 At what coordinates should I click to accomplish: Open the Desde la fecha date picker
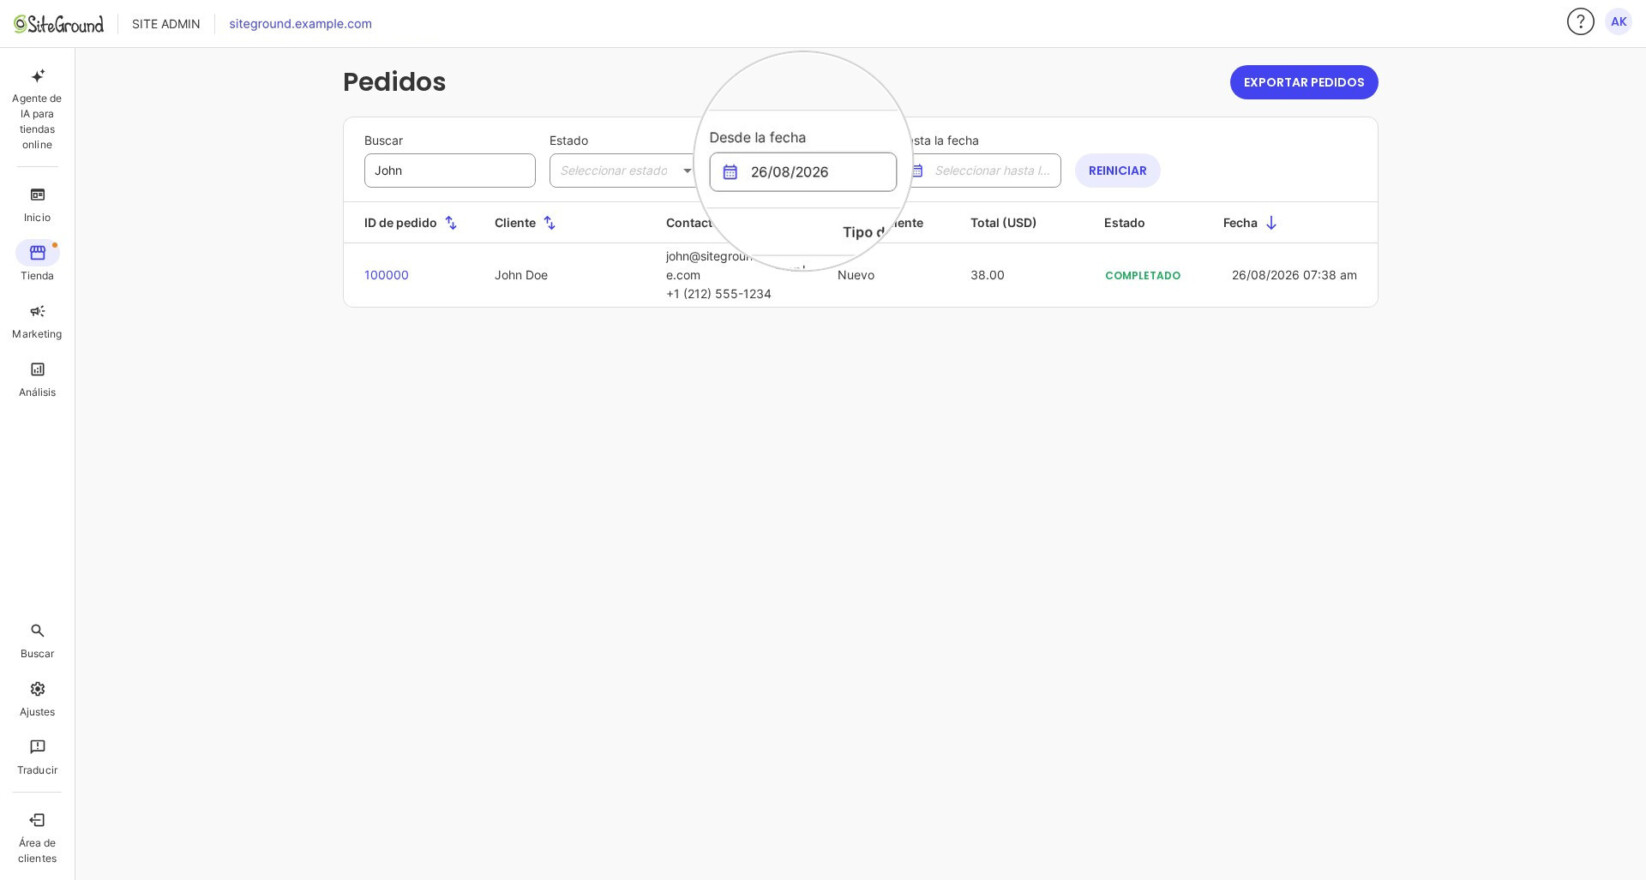point(803,172)
